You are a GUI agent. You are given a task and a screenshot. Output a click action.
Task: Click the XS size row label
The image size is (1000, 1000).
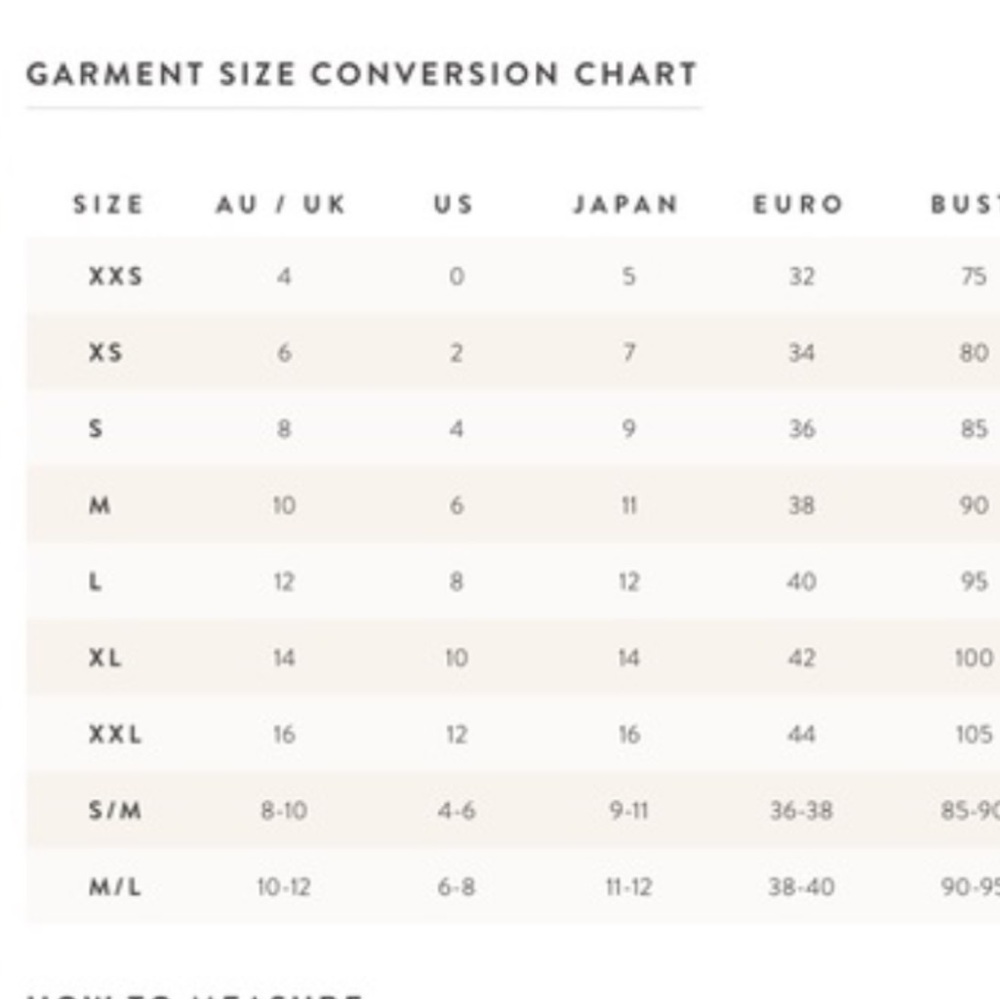pos(105,352)
